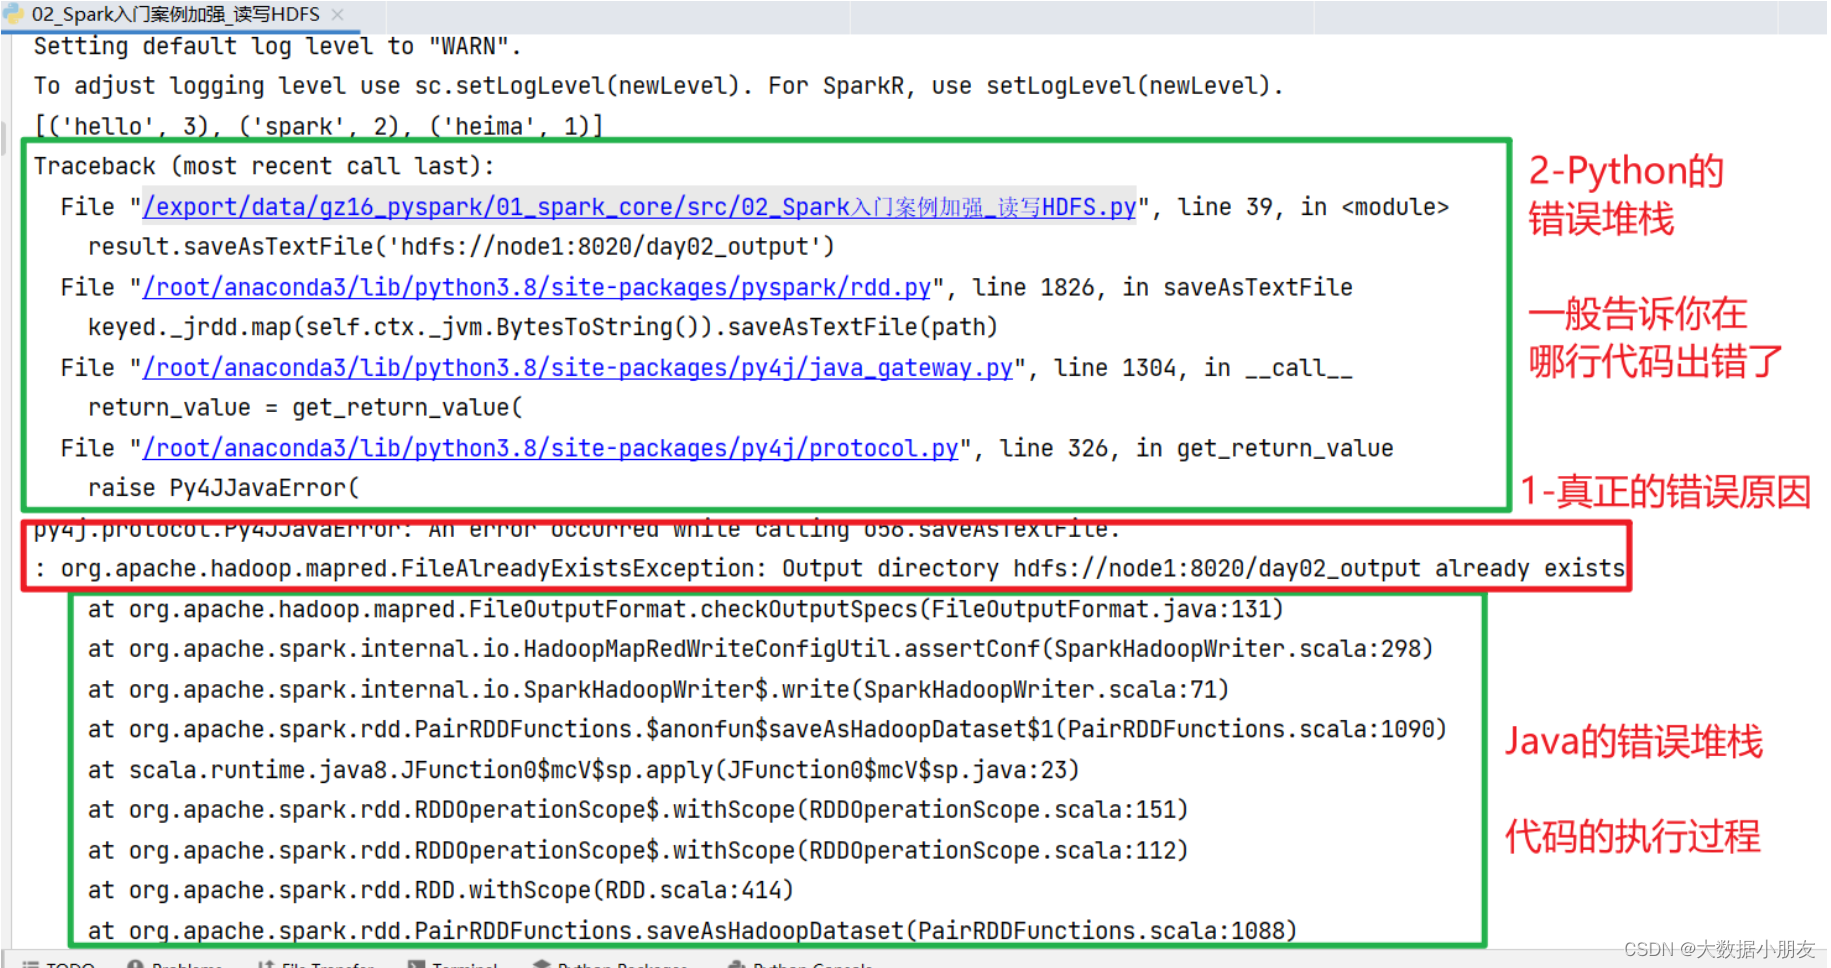This screenshot has height=968, width=1831.
Task: Click the PairRDDFunctions.scala:1088 stack frame
Action: pyautogui.click(x=692, y=931)
